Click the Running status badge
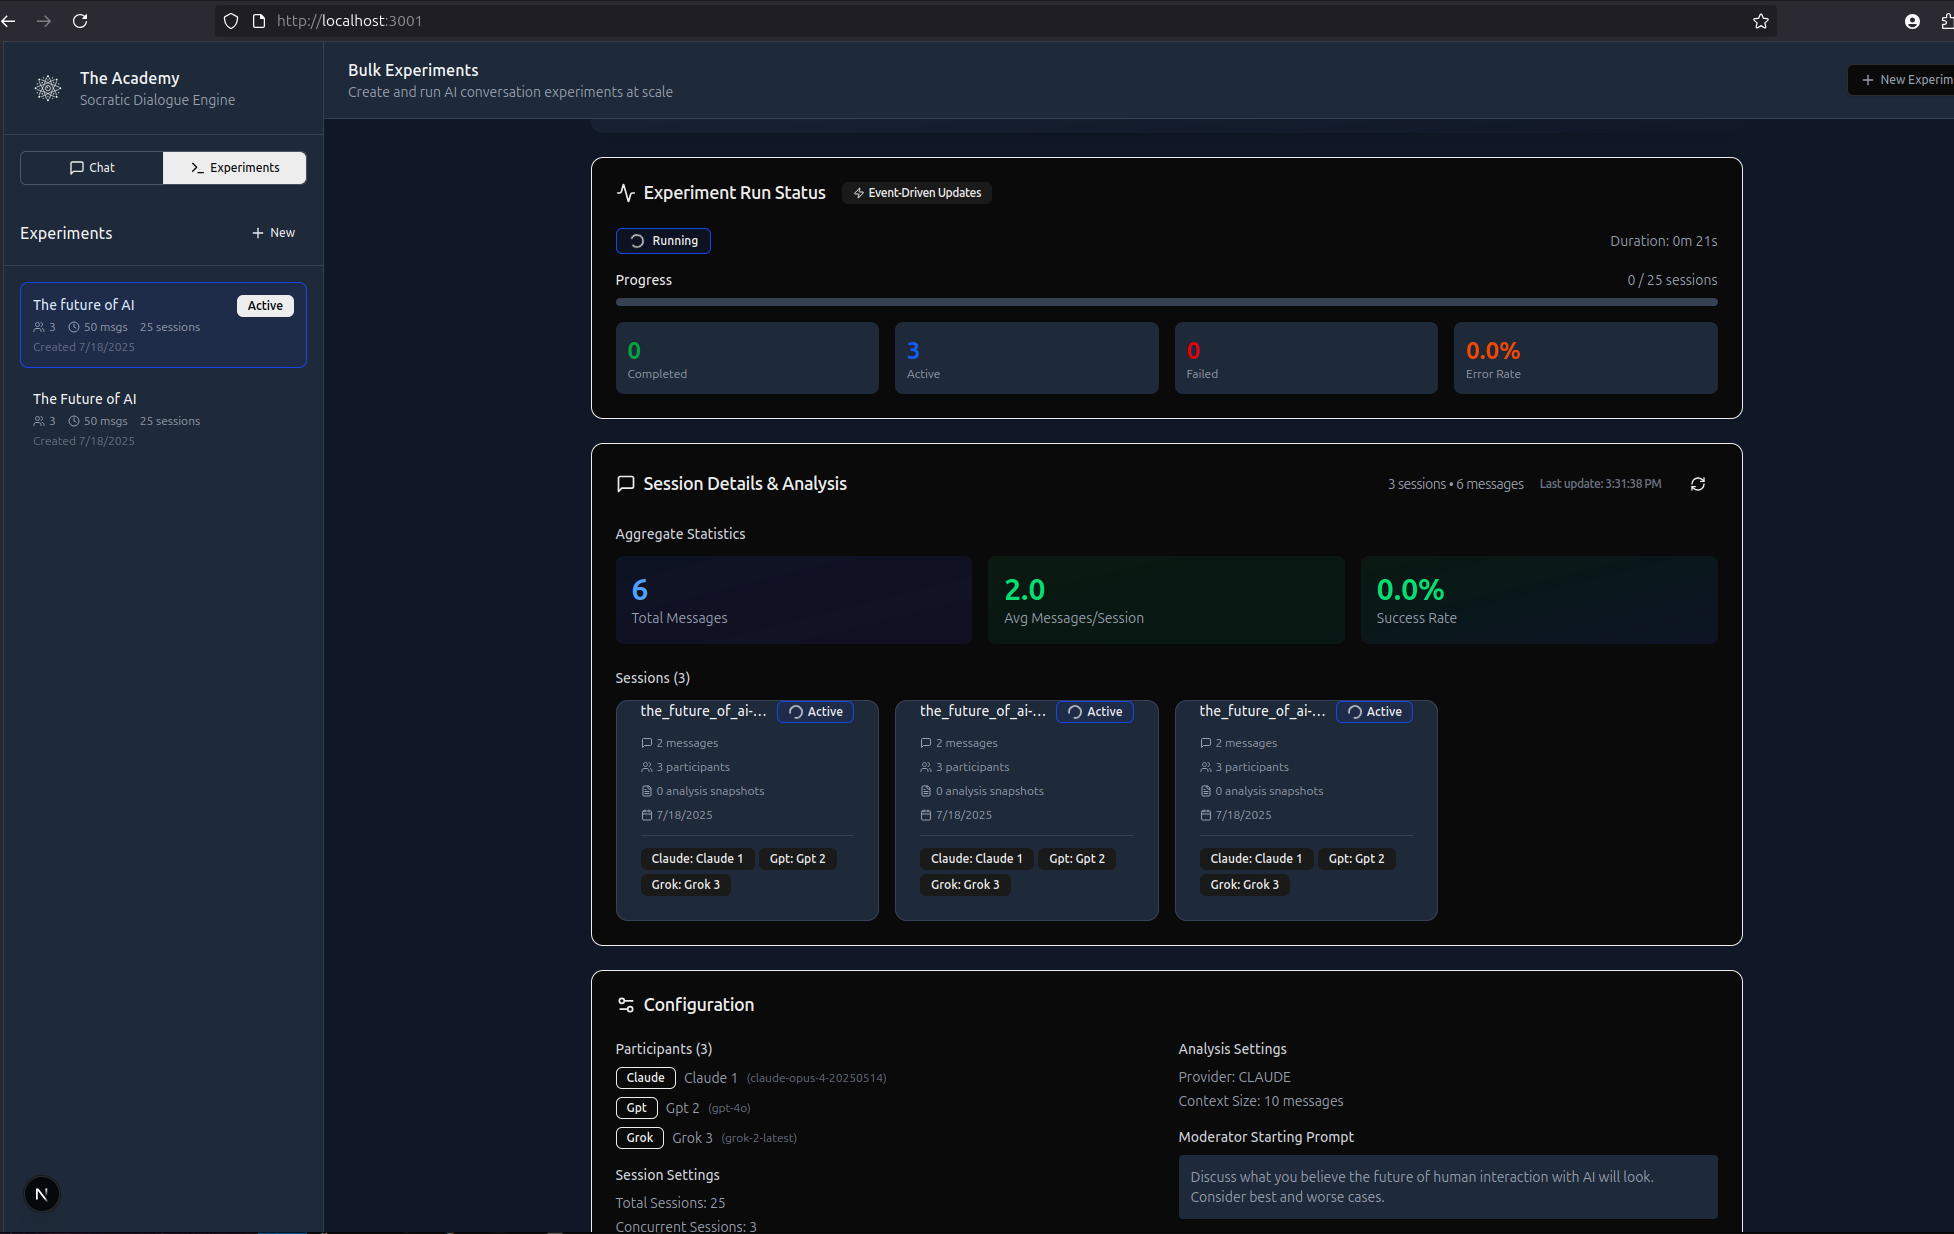 point(663,241)
